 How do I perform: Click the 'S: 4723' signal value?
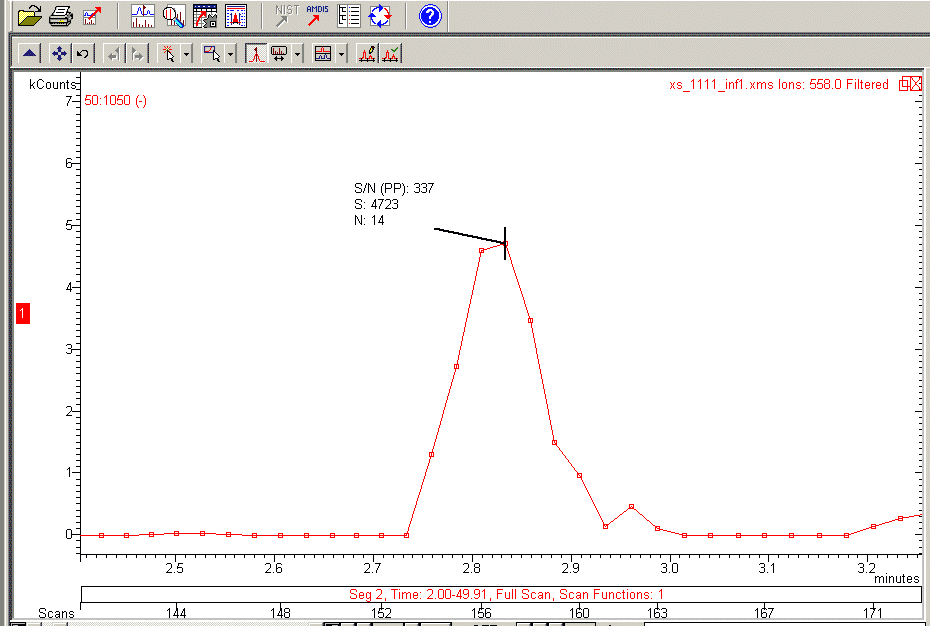pos(376,204)
